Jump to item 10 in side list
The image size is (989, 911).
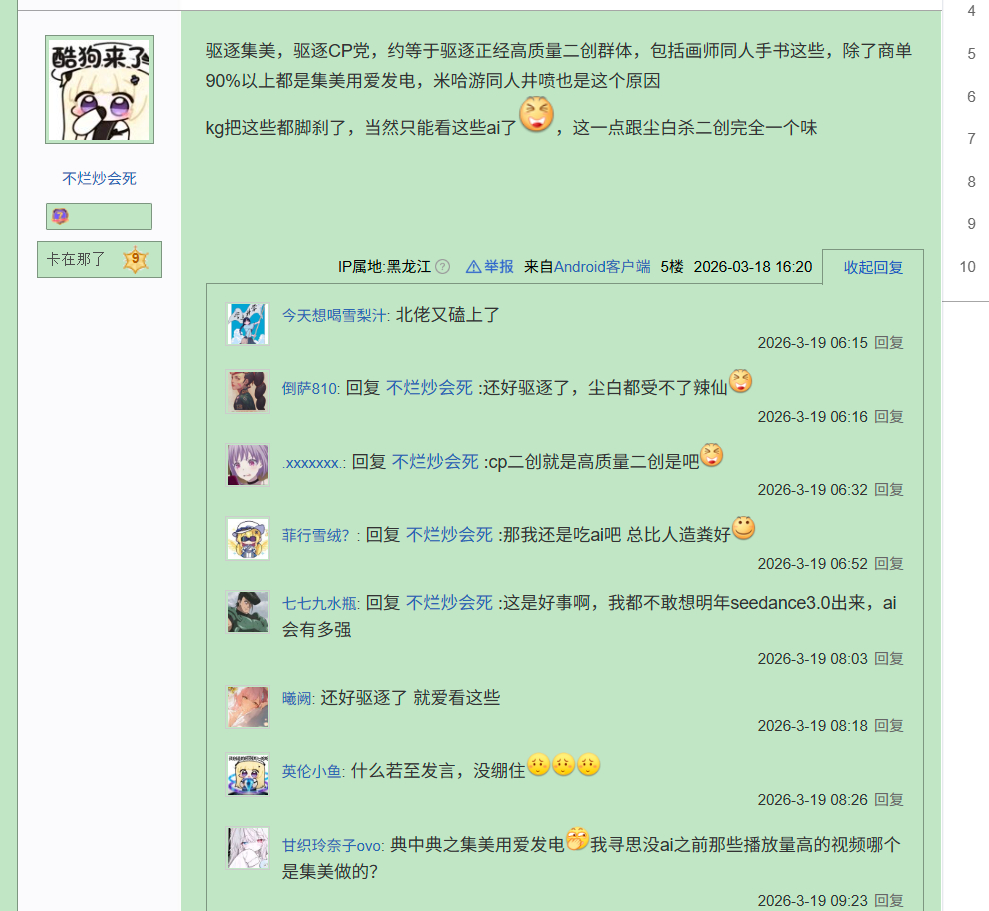coord(968,267)
